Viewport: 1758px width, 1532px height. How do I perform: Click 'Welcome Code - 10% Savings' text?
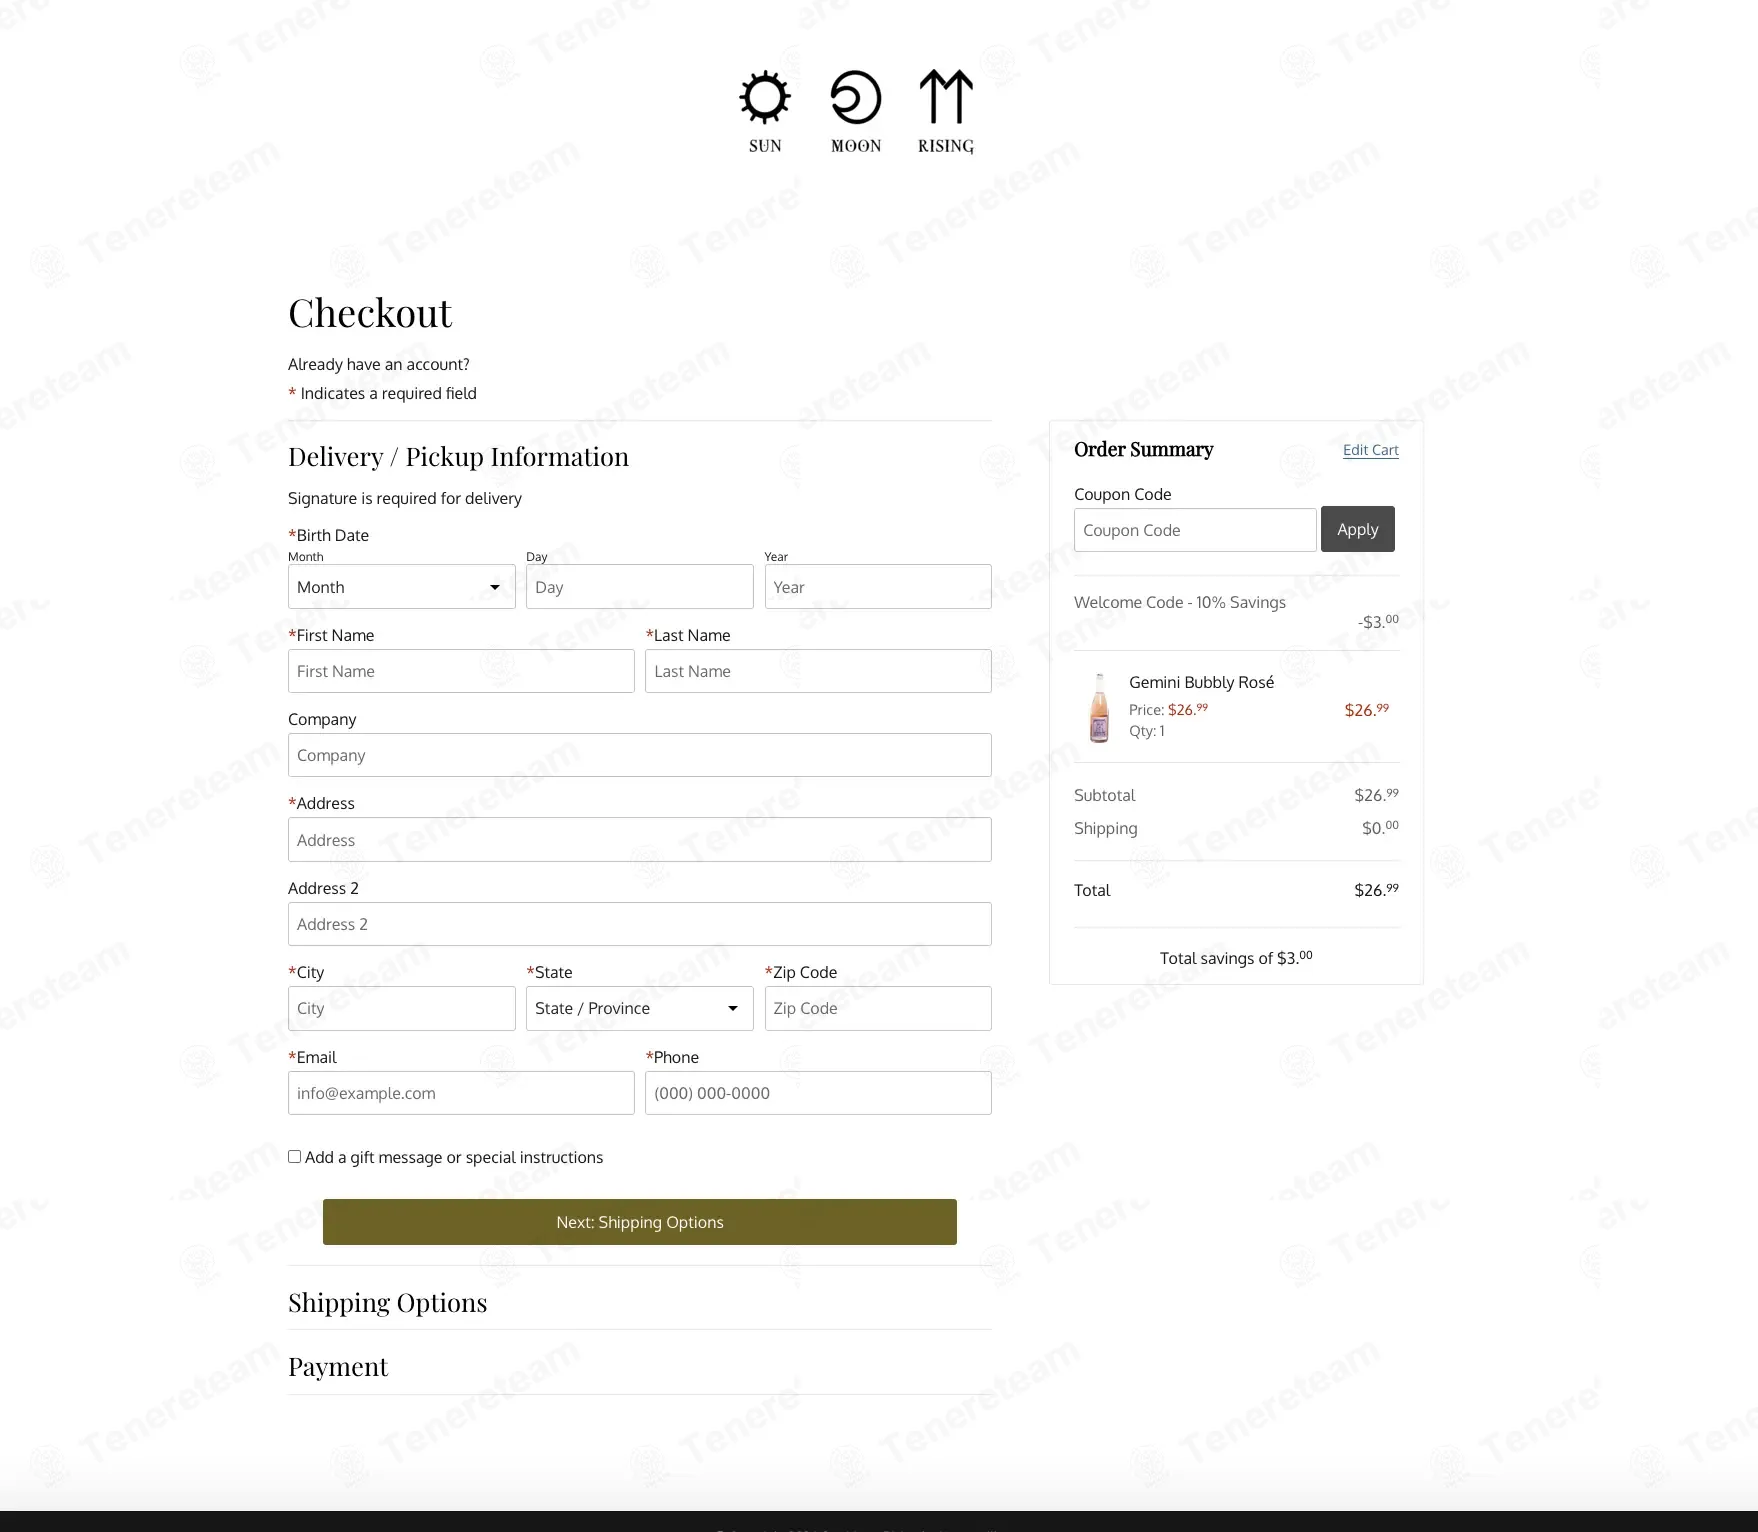tap(1180, 602)
